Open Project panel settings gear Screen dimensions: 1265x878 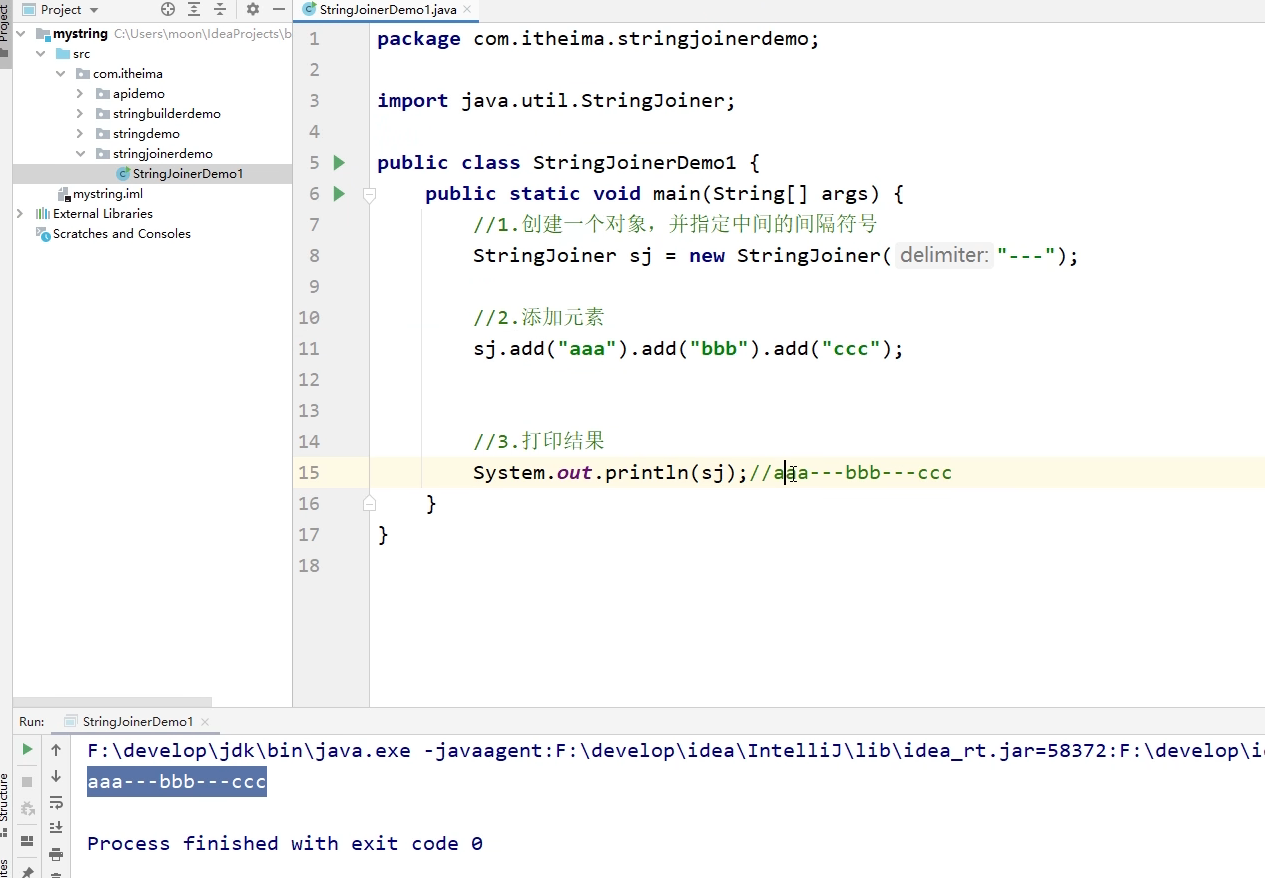click(x=253, y=9)
